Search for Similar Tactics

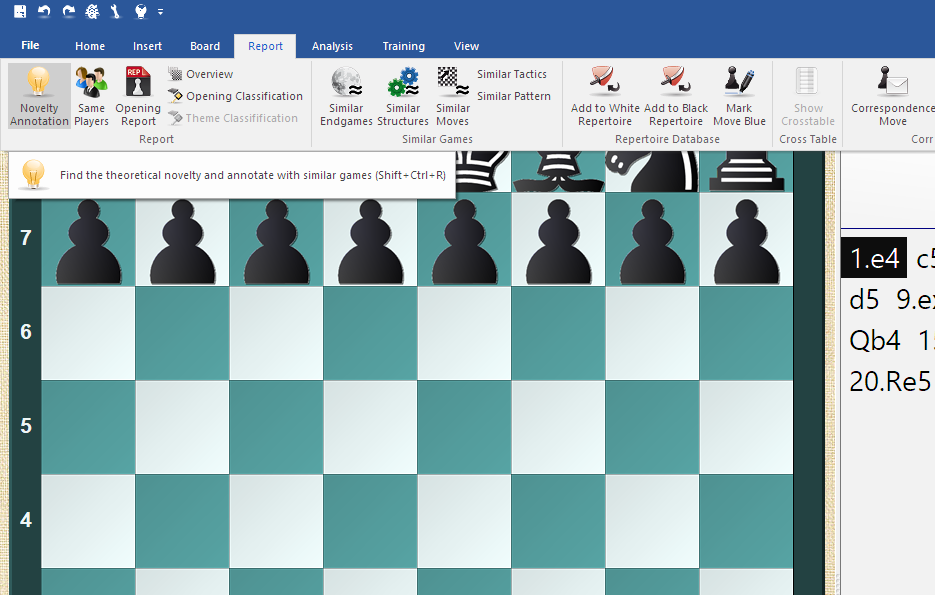click(513, 73)
